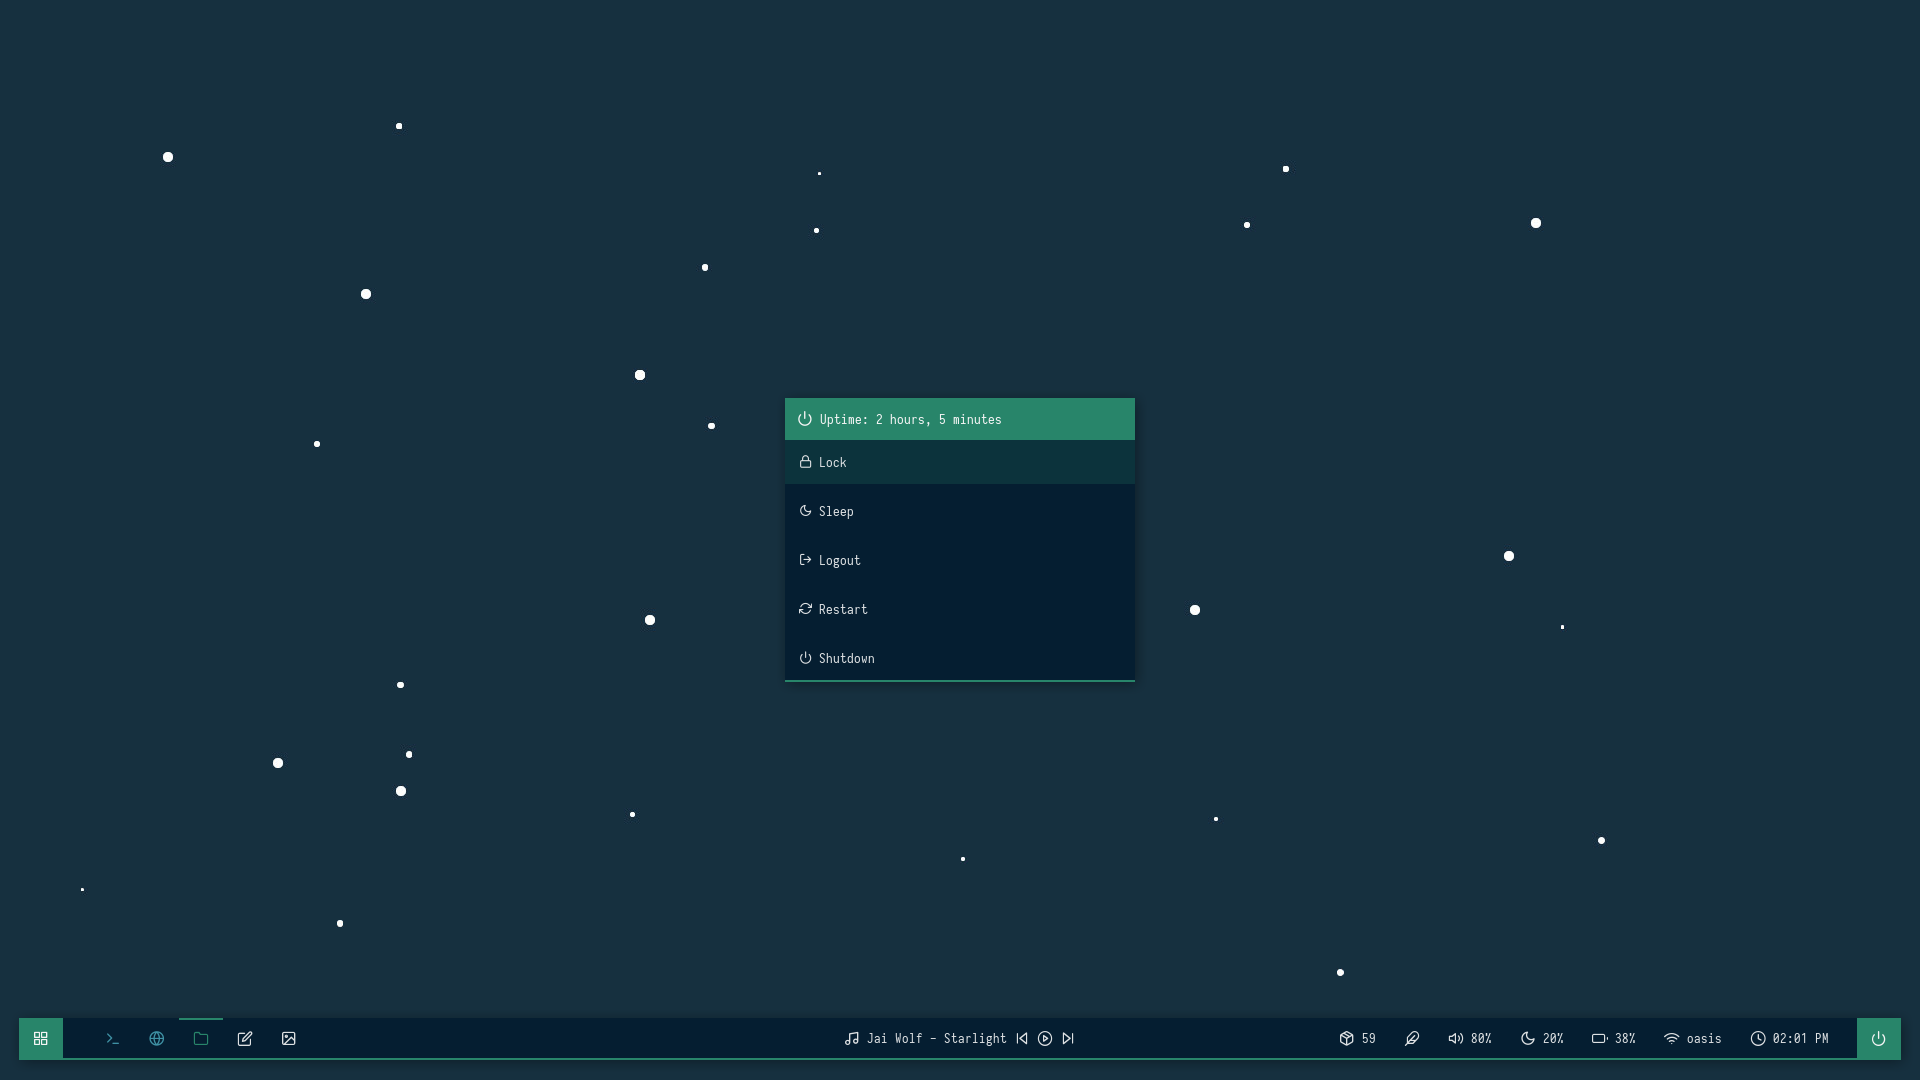Choose Sleep in the power menu
This screenshot has width=1920, height=1080.
click(959, 511)
